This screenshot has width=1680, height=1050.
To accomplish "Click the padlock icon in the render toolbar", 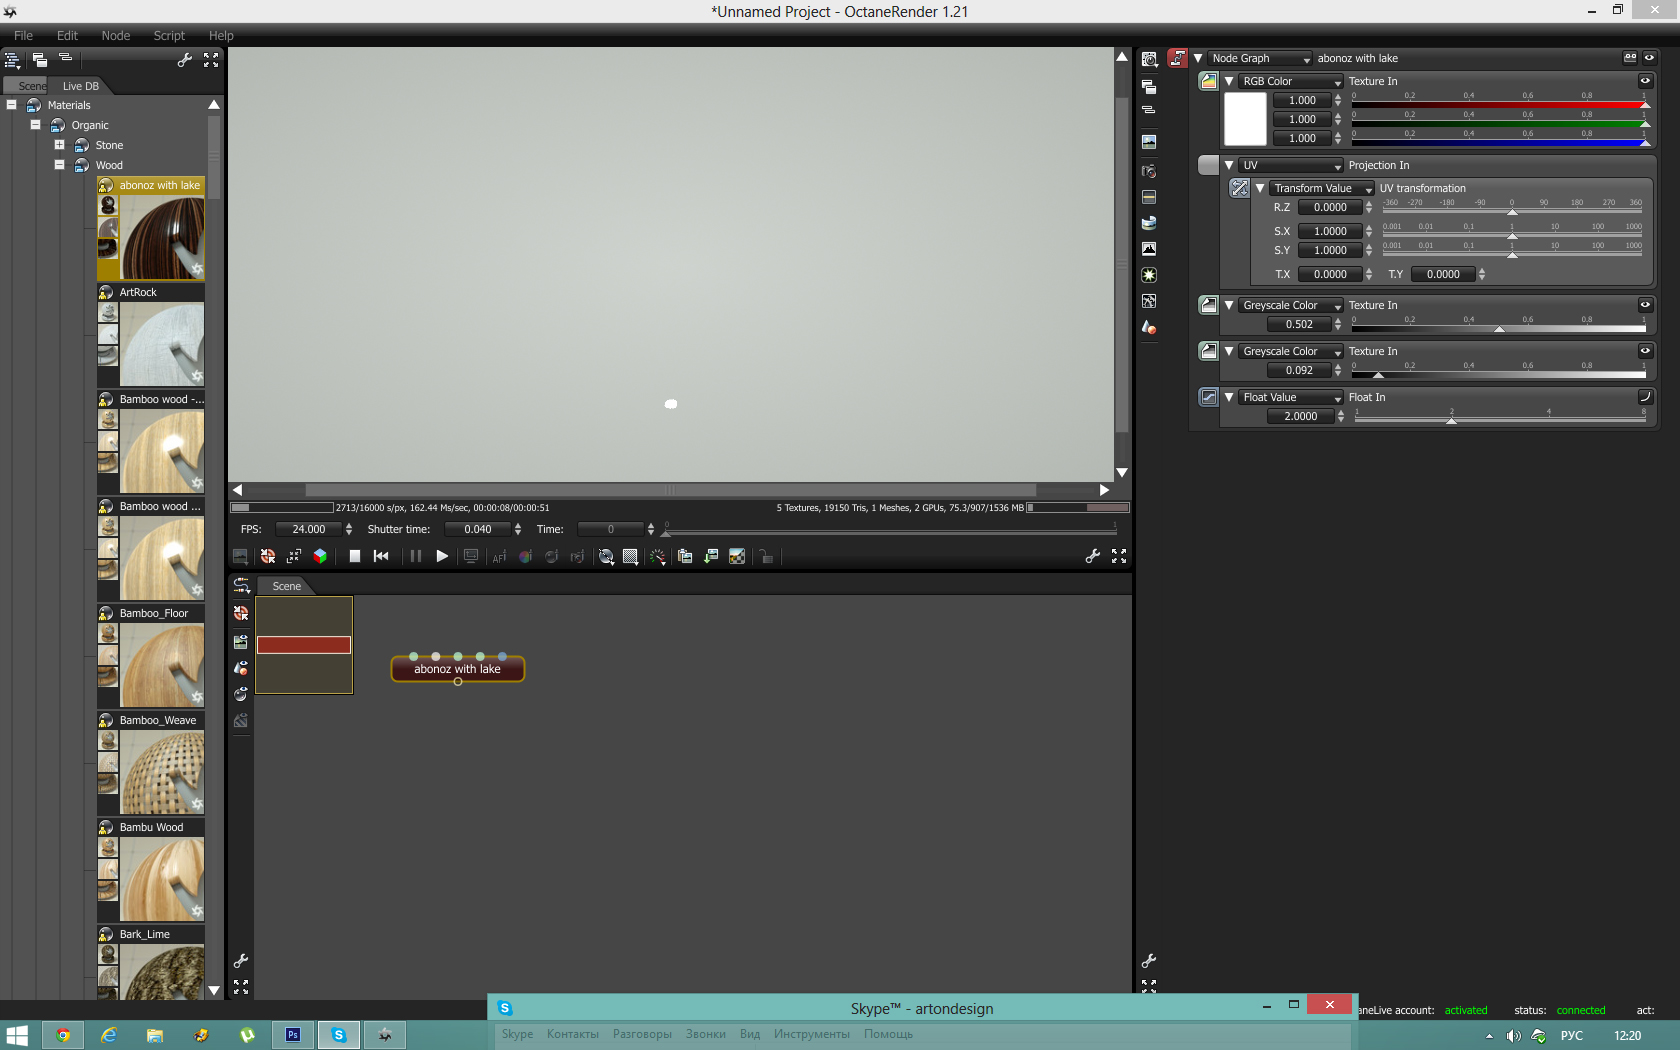I will (x=766, y=557).
